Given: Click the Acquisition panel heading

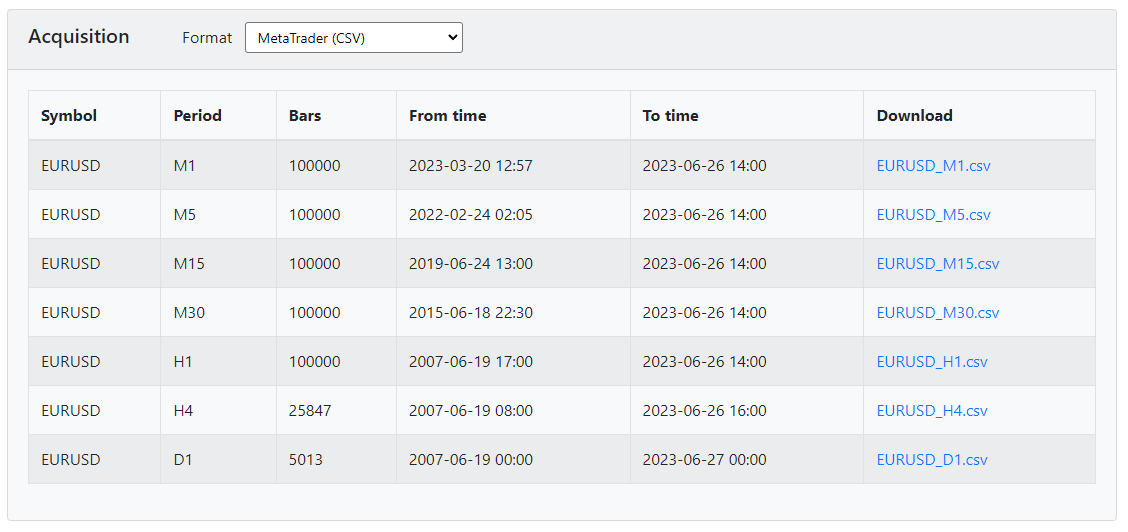Looking at the screenshot, I should point(78,37).
